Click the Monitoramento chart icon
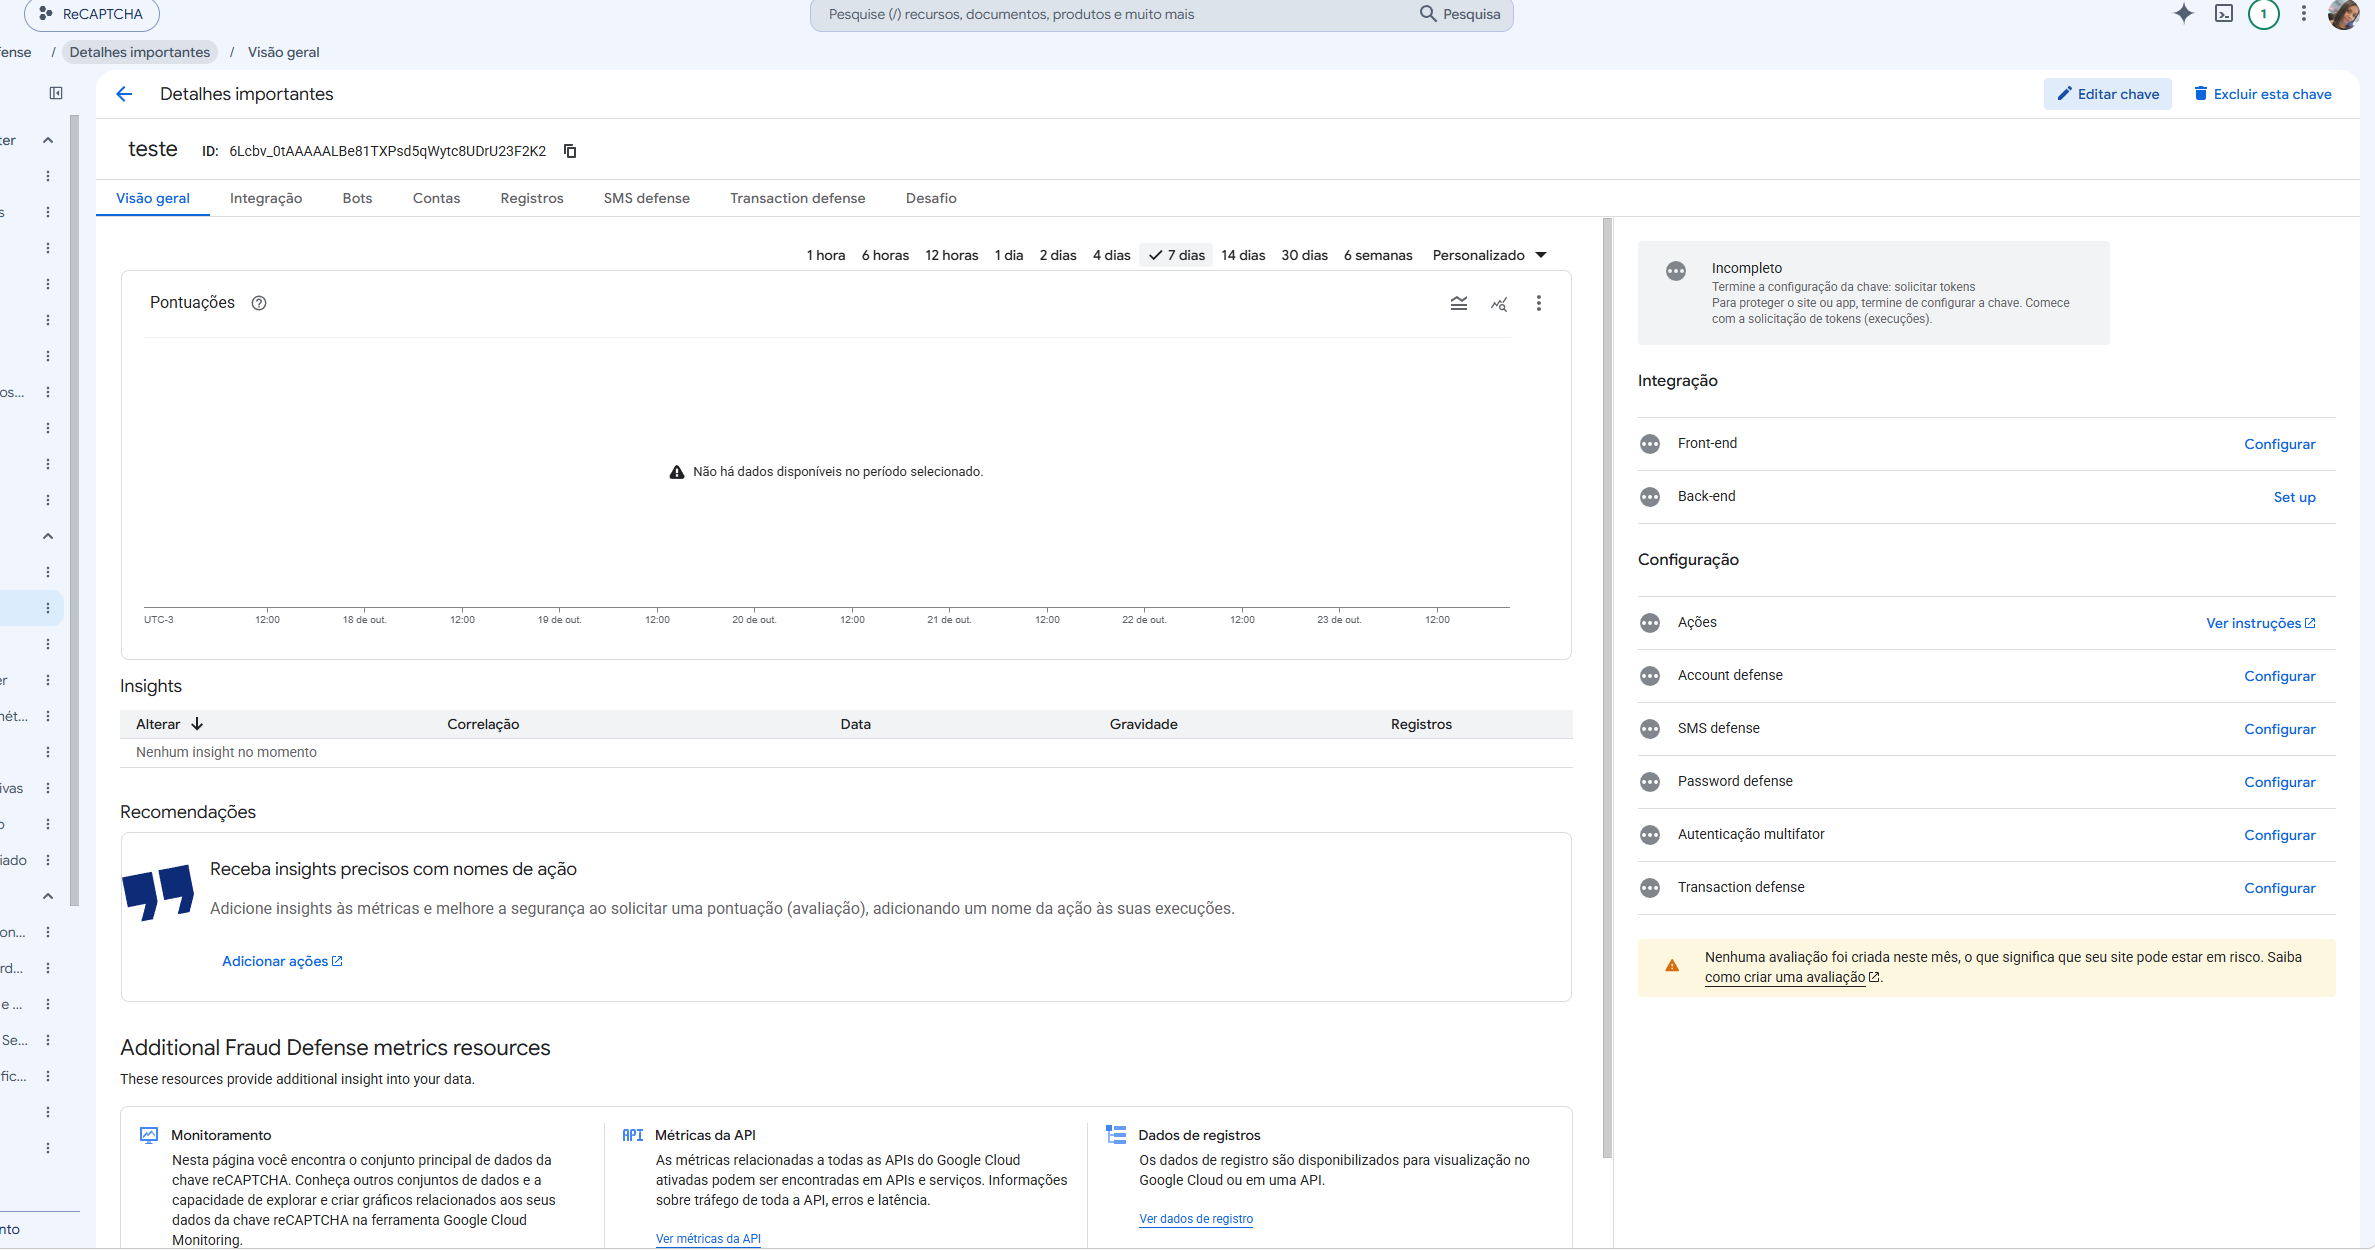The height and width of the screenshot is (1251, 2375). pos(149,1134)
